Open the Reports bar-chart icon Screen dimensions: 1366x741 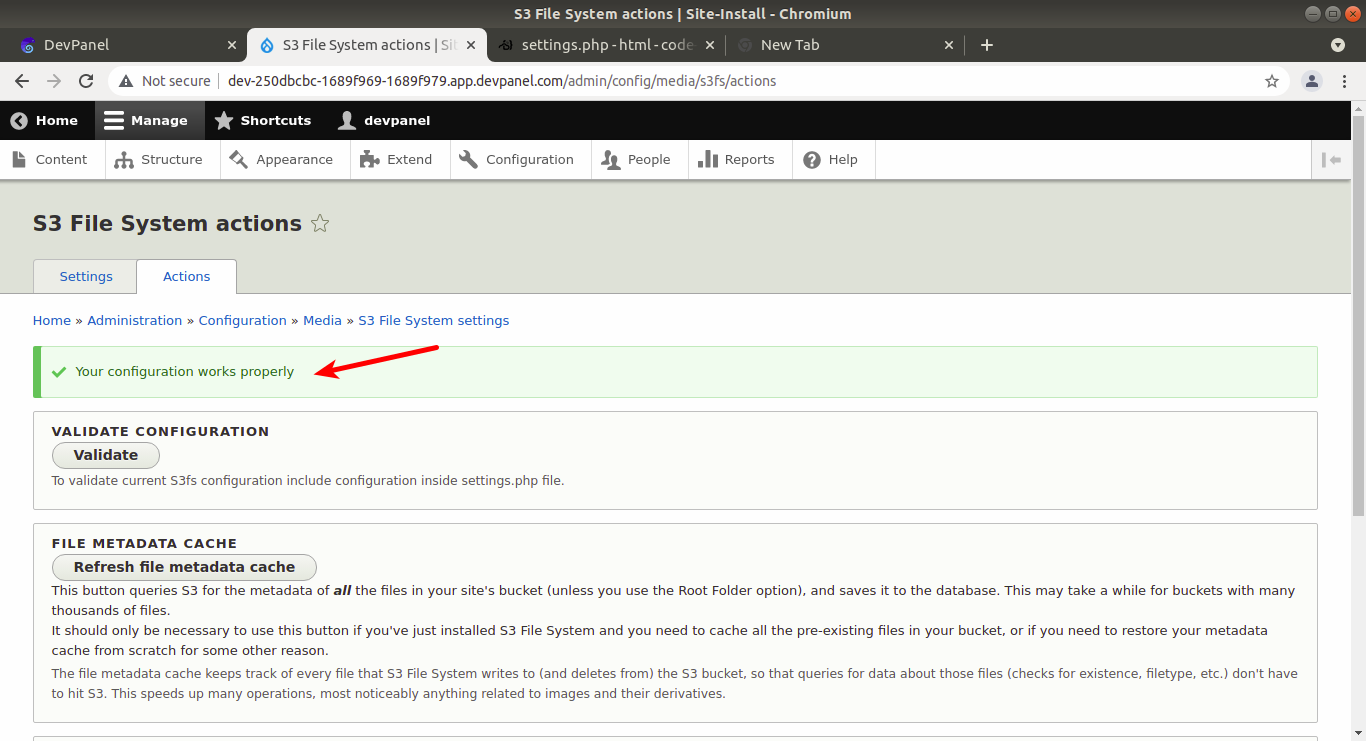(709, 159)
